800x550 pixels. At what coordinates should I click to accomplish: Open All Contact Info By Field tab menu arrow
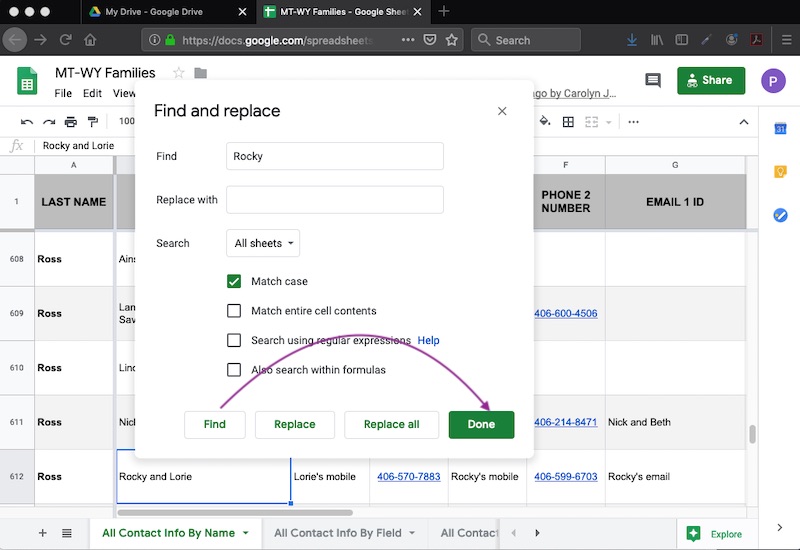tap(412, 533)
